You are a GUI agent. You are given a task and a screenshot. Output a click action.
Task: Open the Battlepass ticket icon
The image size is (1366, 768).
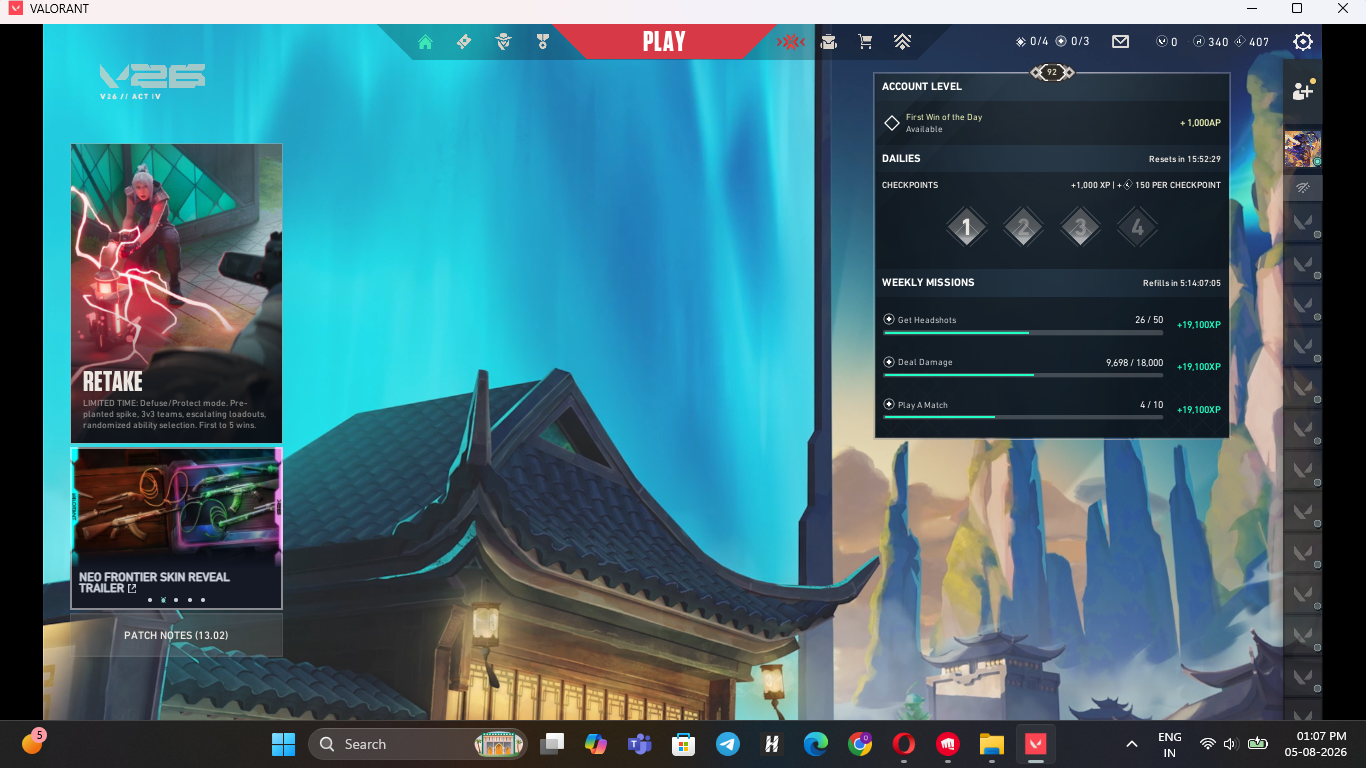464,42
